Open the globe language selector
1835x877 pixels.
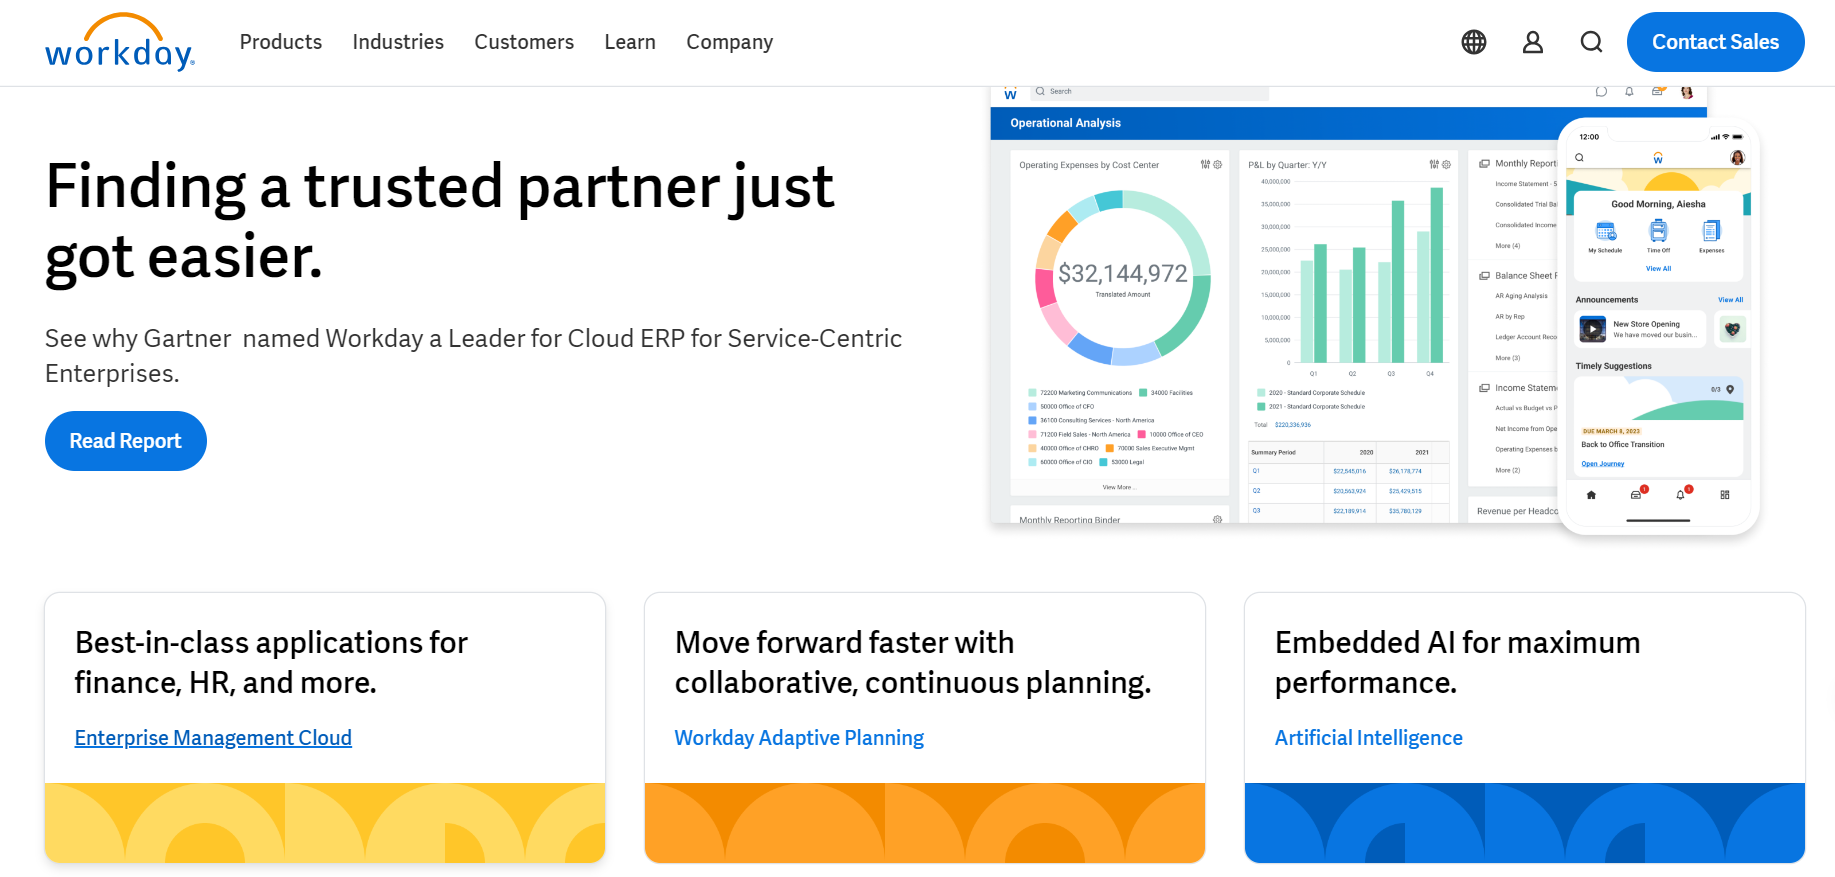1474,42
